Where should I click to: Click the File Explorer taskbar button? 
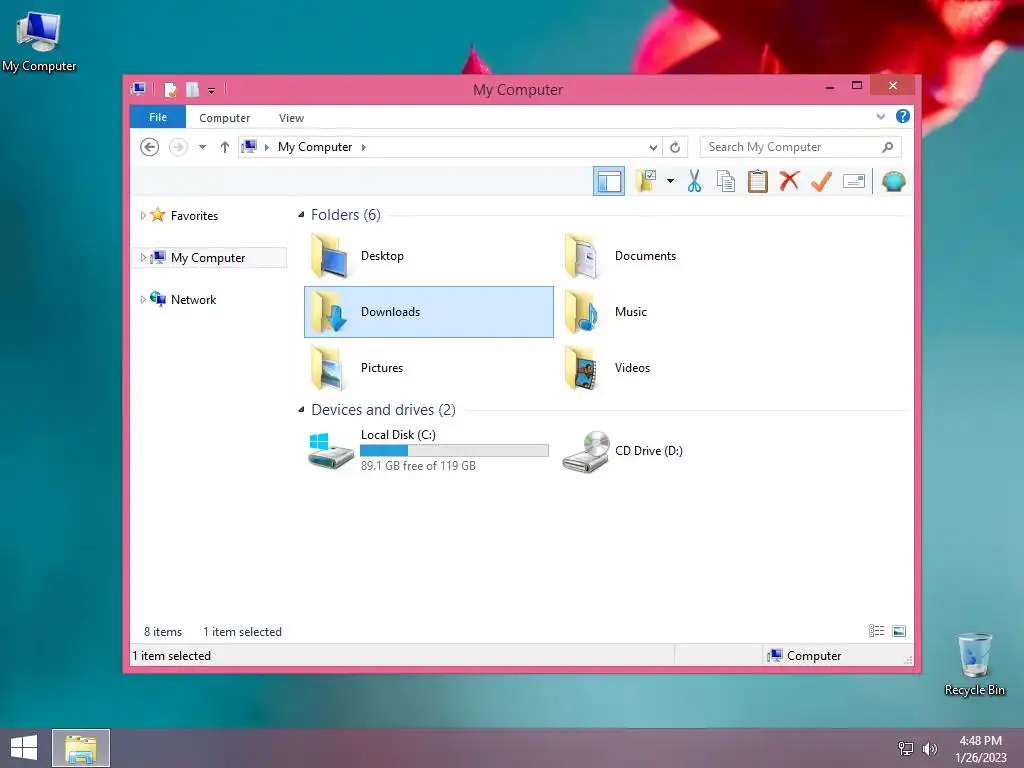tap(81, 748)
